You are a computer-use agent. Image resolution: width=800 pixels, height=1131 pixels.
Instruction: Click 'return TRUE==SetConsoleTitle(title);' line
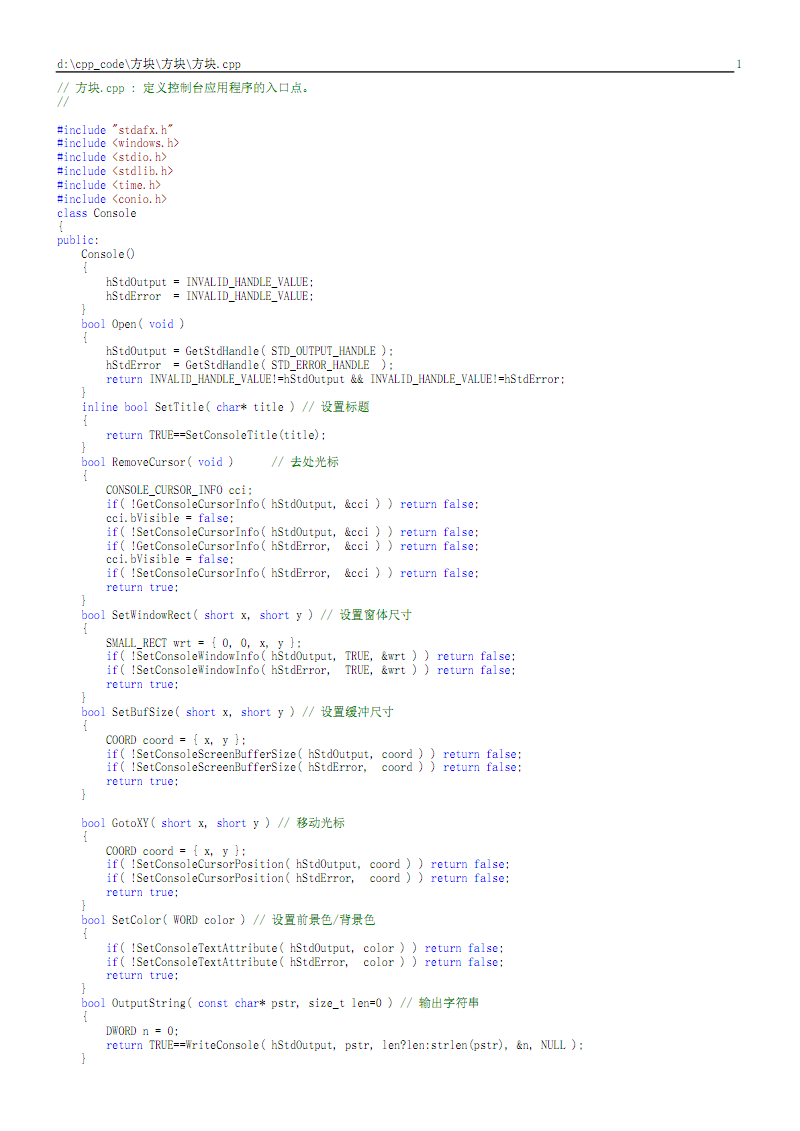[x=216, y=435]
